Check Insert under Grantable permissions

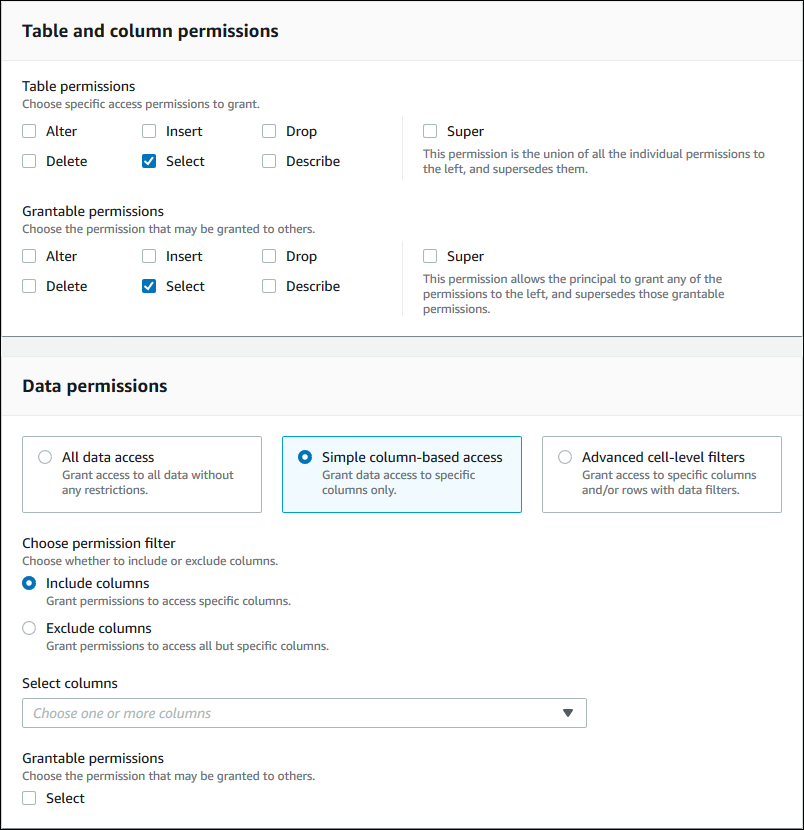tap(148, 256)
